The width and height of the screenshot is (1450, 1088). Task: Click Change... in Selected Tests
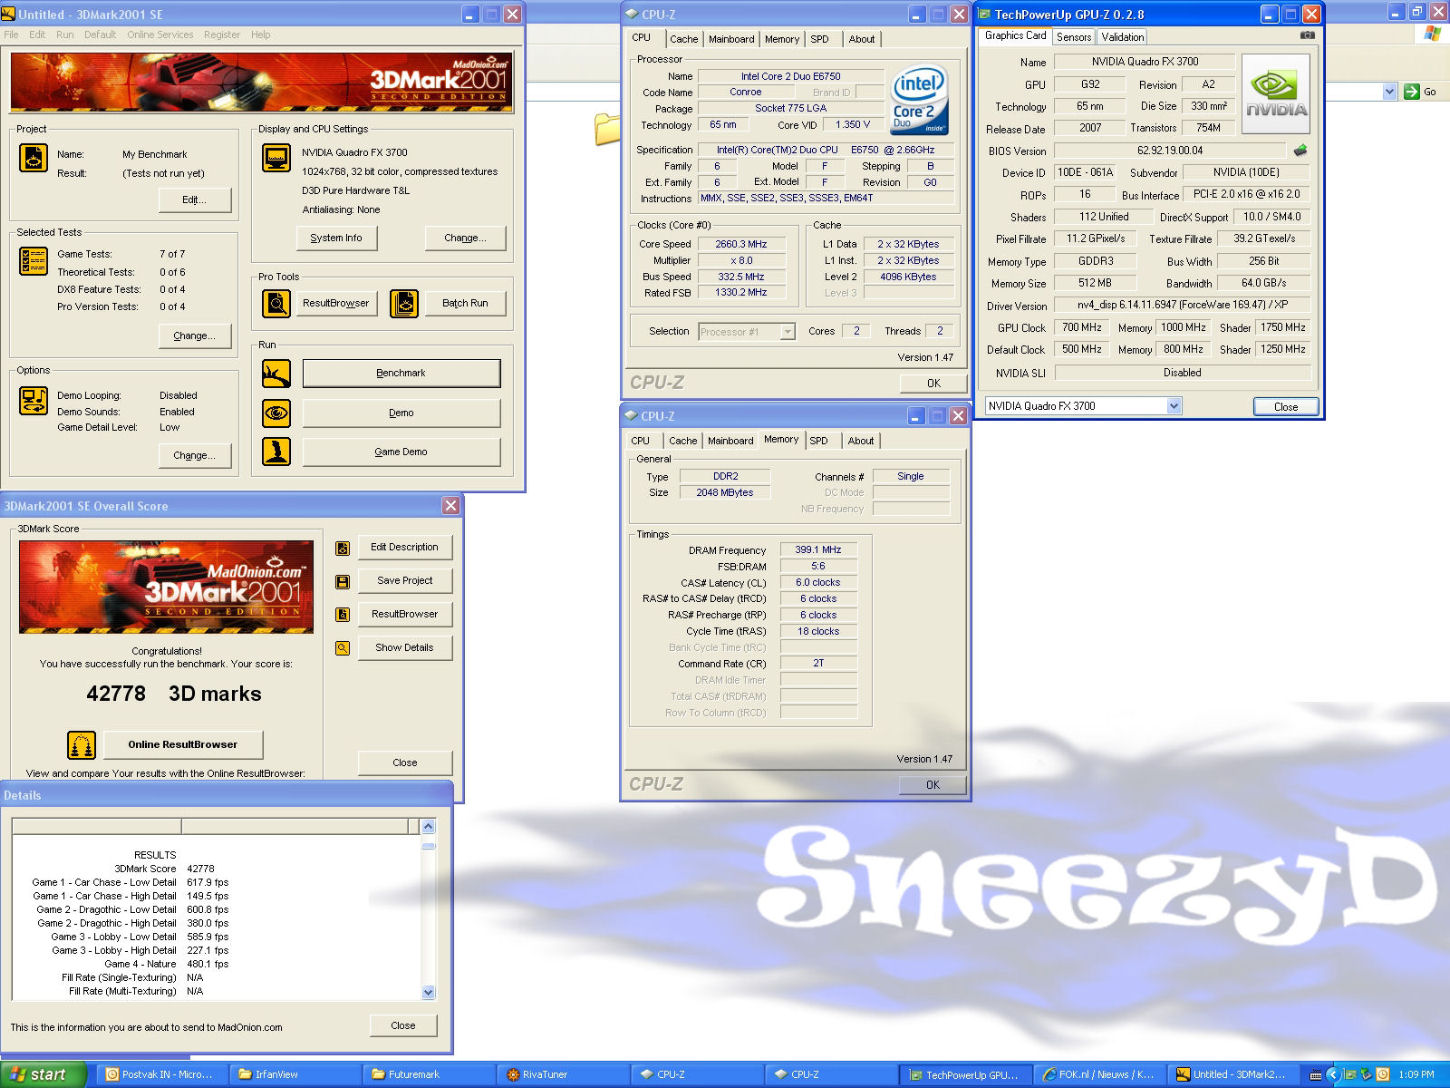194,336
